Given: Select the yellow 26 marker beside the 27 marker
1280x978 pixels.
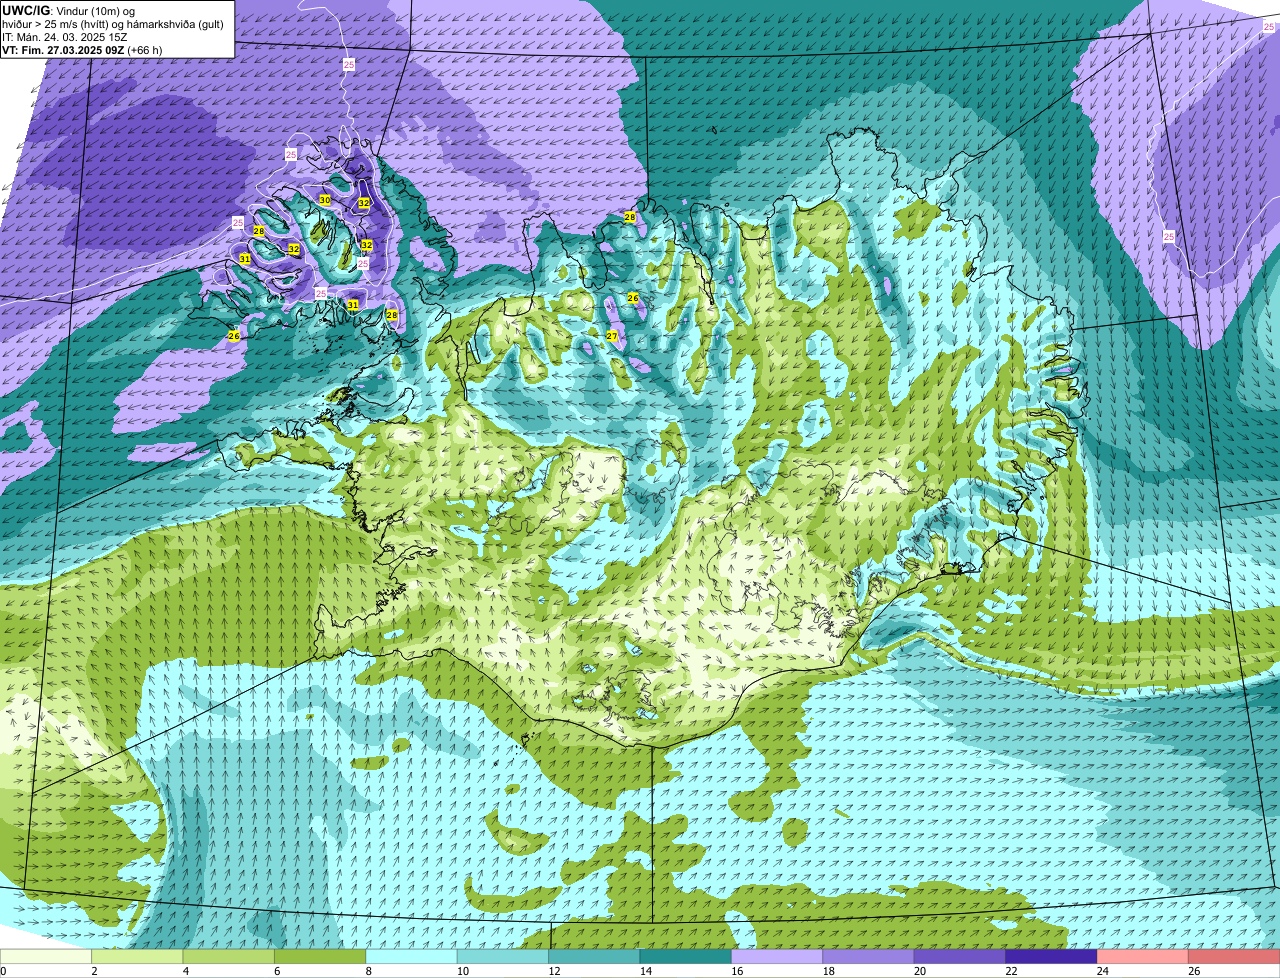Looking at the screenshot, I should [x=633, y=298].
